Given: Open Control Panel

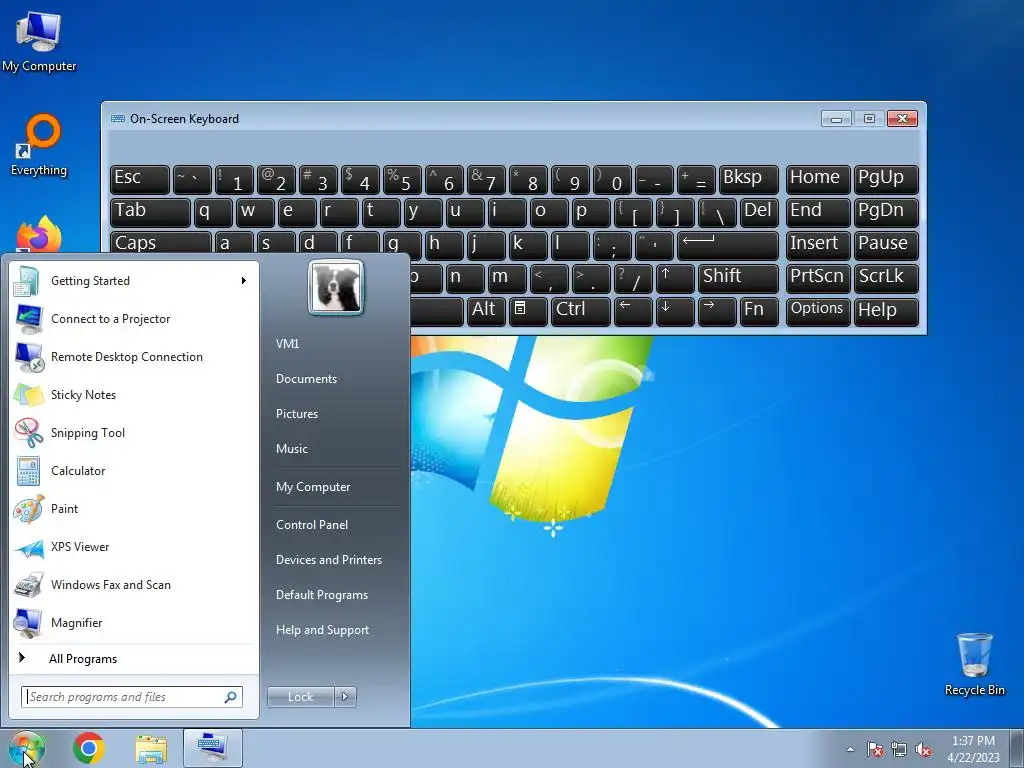Looking at the screenshot, I should click(x=312, y=525).
